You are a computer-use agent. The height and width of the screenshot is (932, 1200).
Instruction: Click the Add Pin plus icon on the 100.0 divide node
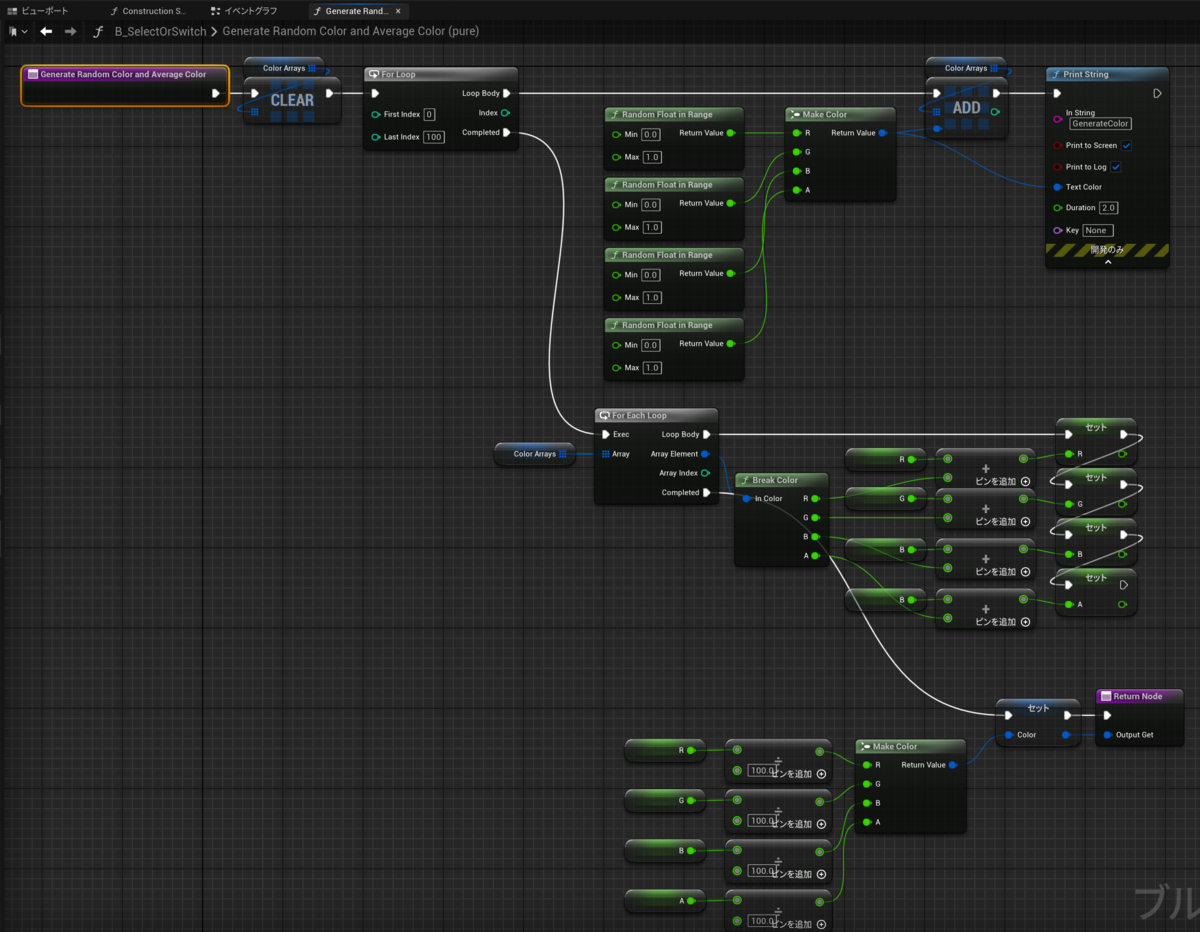(822, 773)
